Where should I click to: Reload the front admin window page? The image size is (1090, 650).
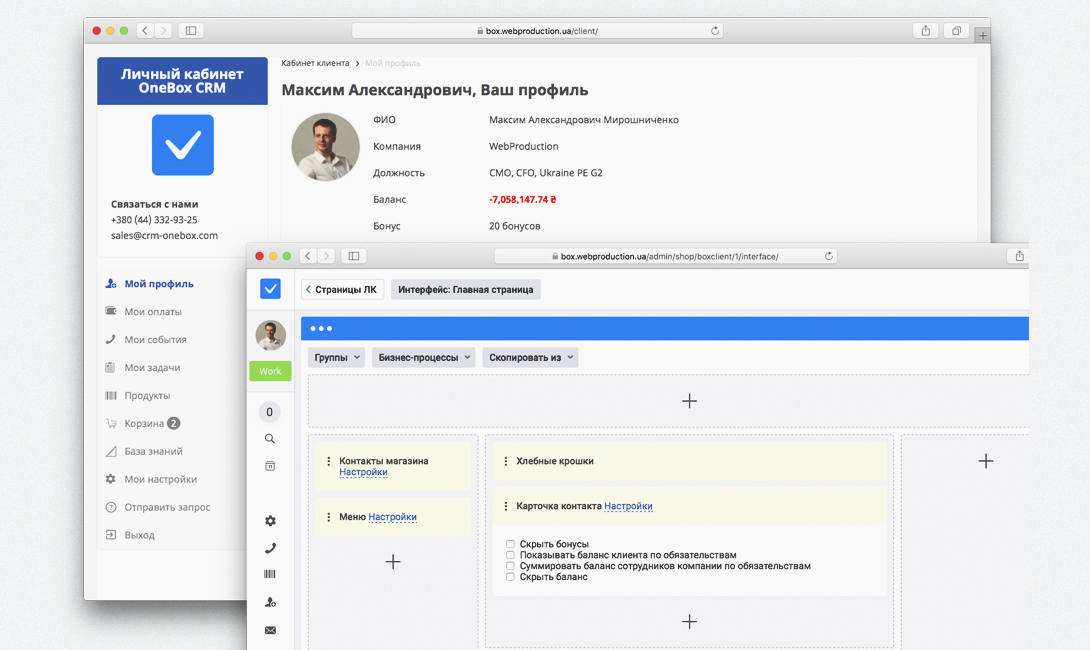click(829, 256)
